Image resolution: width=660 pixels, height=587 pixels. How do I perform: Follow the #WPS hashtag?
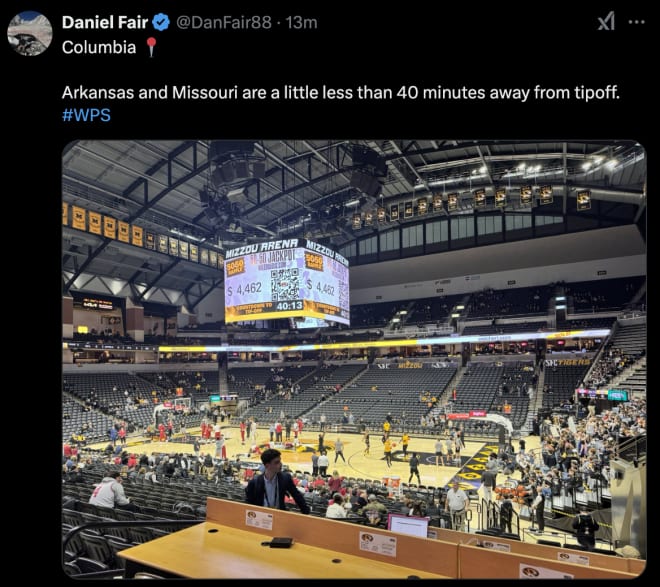86,115
